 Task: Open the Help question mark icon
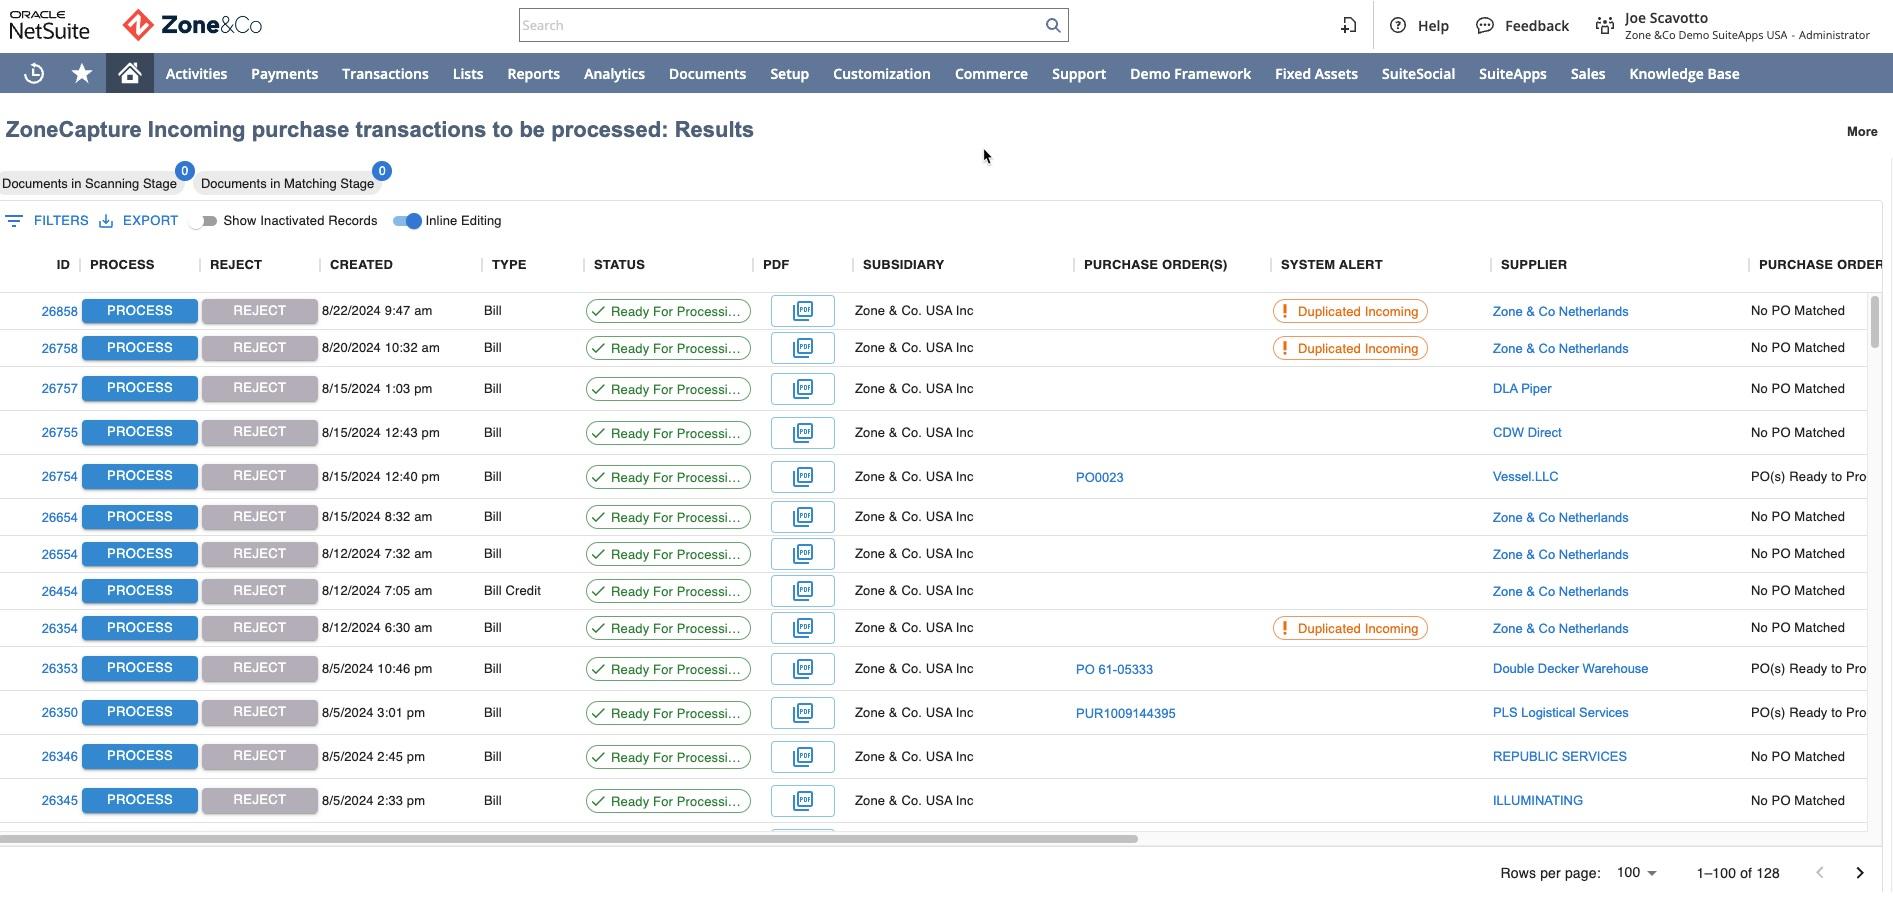click(x=1398, y=25)
